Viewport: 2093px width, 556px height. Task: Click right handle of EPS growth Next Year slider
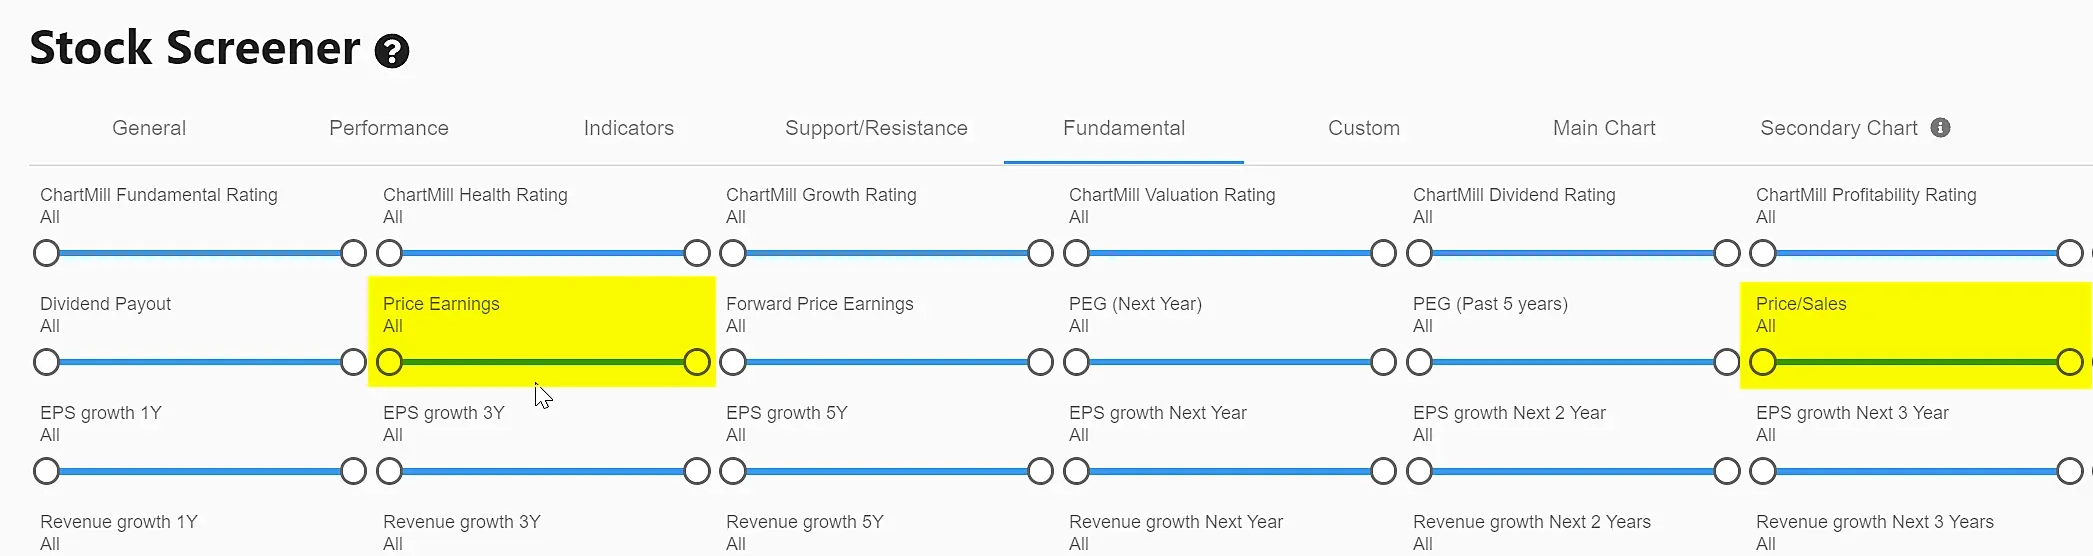coord(1383,471)
